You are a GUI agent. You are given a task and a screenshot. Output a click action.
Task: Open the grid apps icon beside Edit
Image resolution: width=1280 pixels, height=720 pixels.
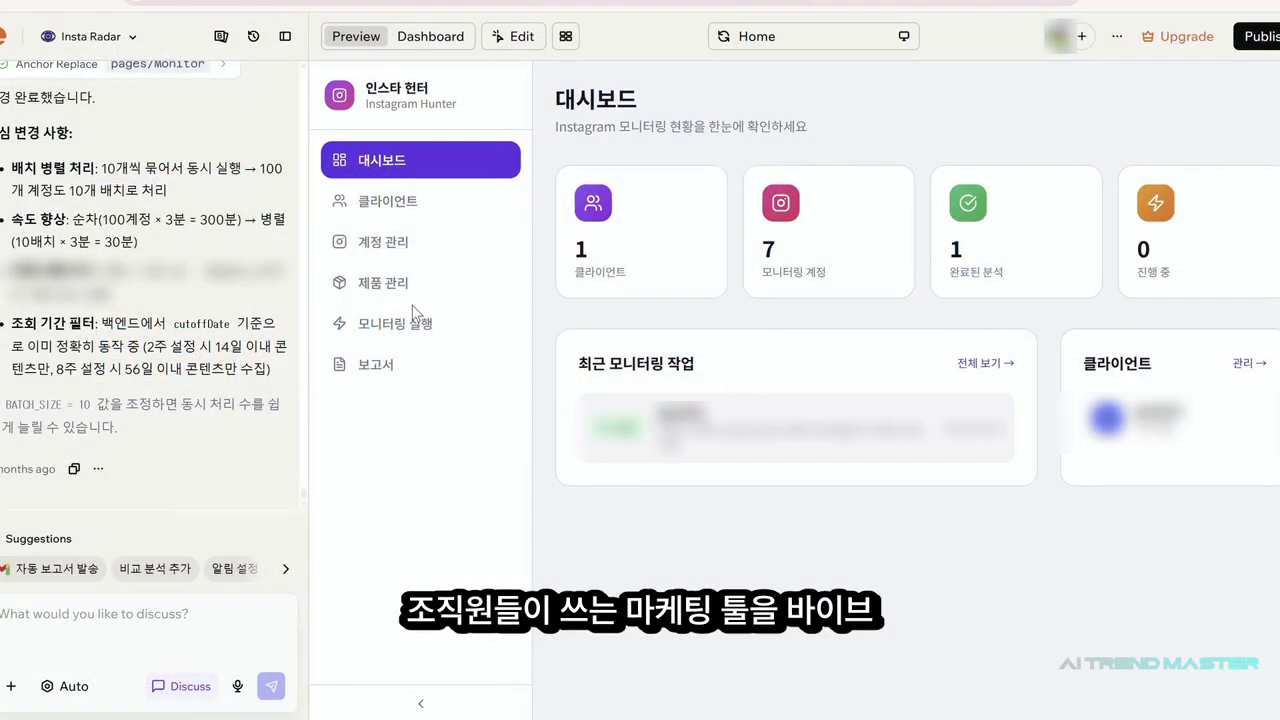pyautogui.click(x=566, y=37)
